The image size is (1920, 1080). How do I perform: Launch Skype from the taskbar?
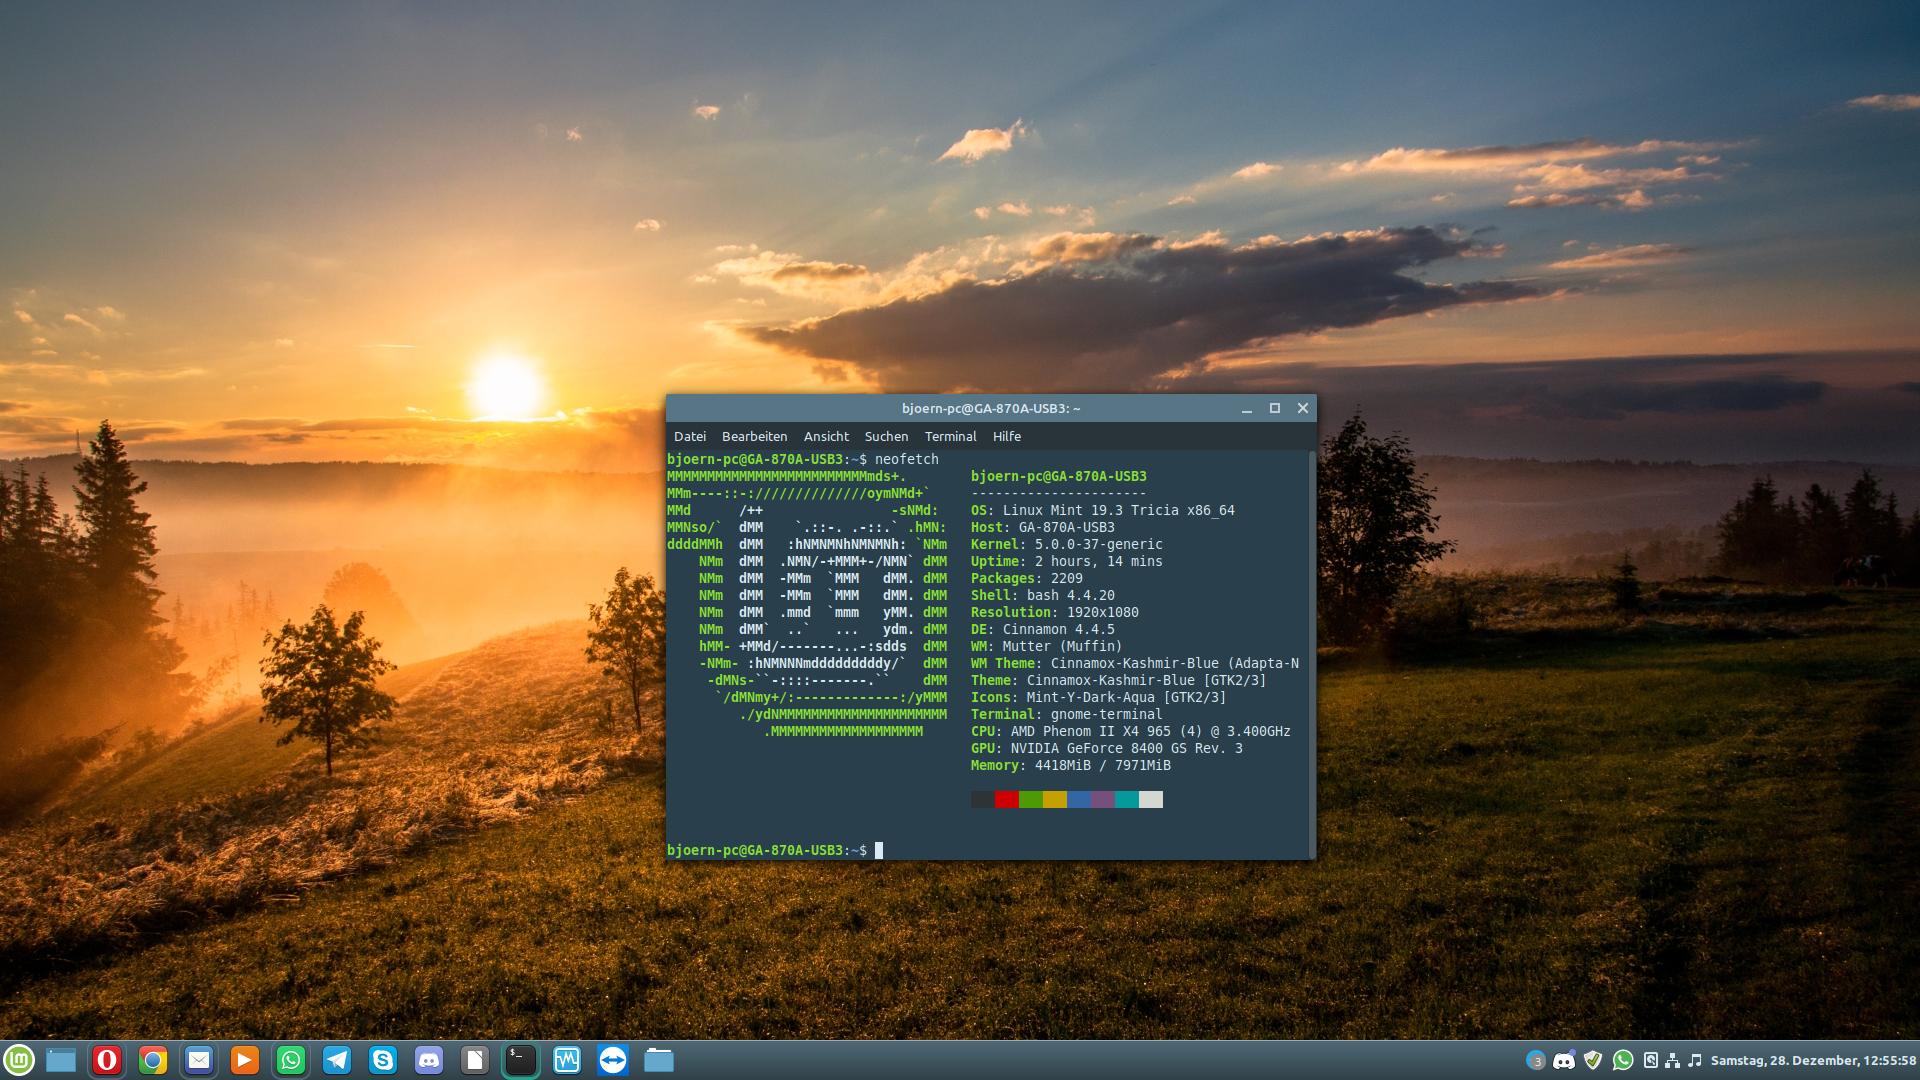383,1060
